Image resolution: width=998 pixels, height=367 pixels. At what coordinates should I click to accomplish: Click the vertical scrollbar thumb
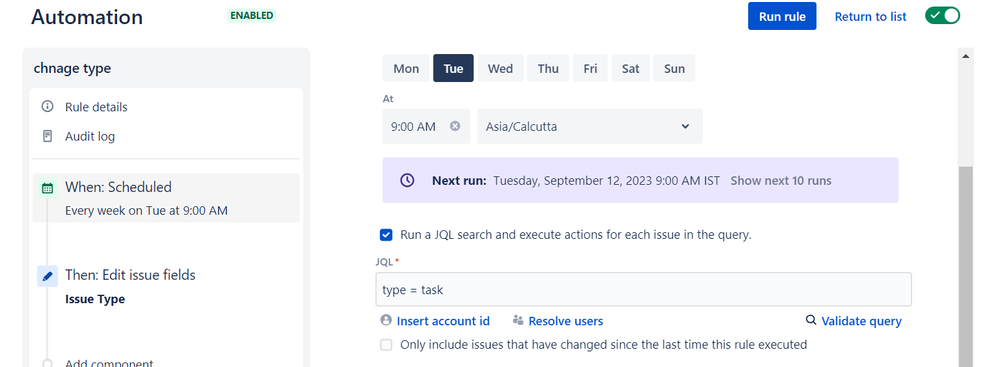(966, 267)
